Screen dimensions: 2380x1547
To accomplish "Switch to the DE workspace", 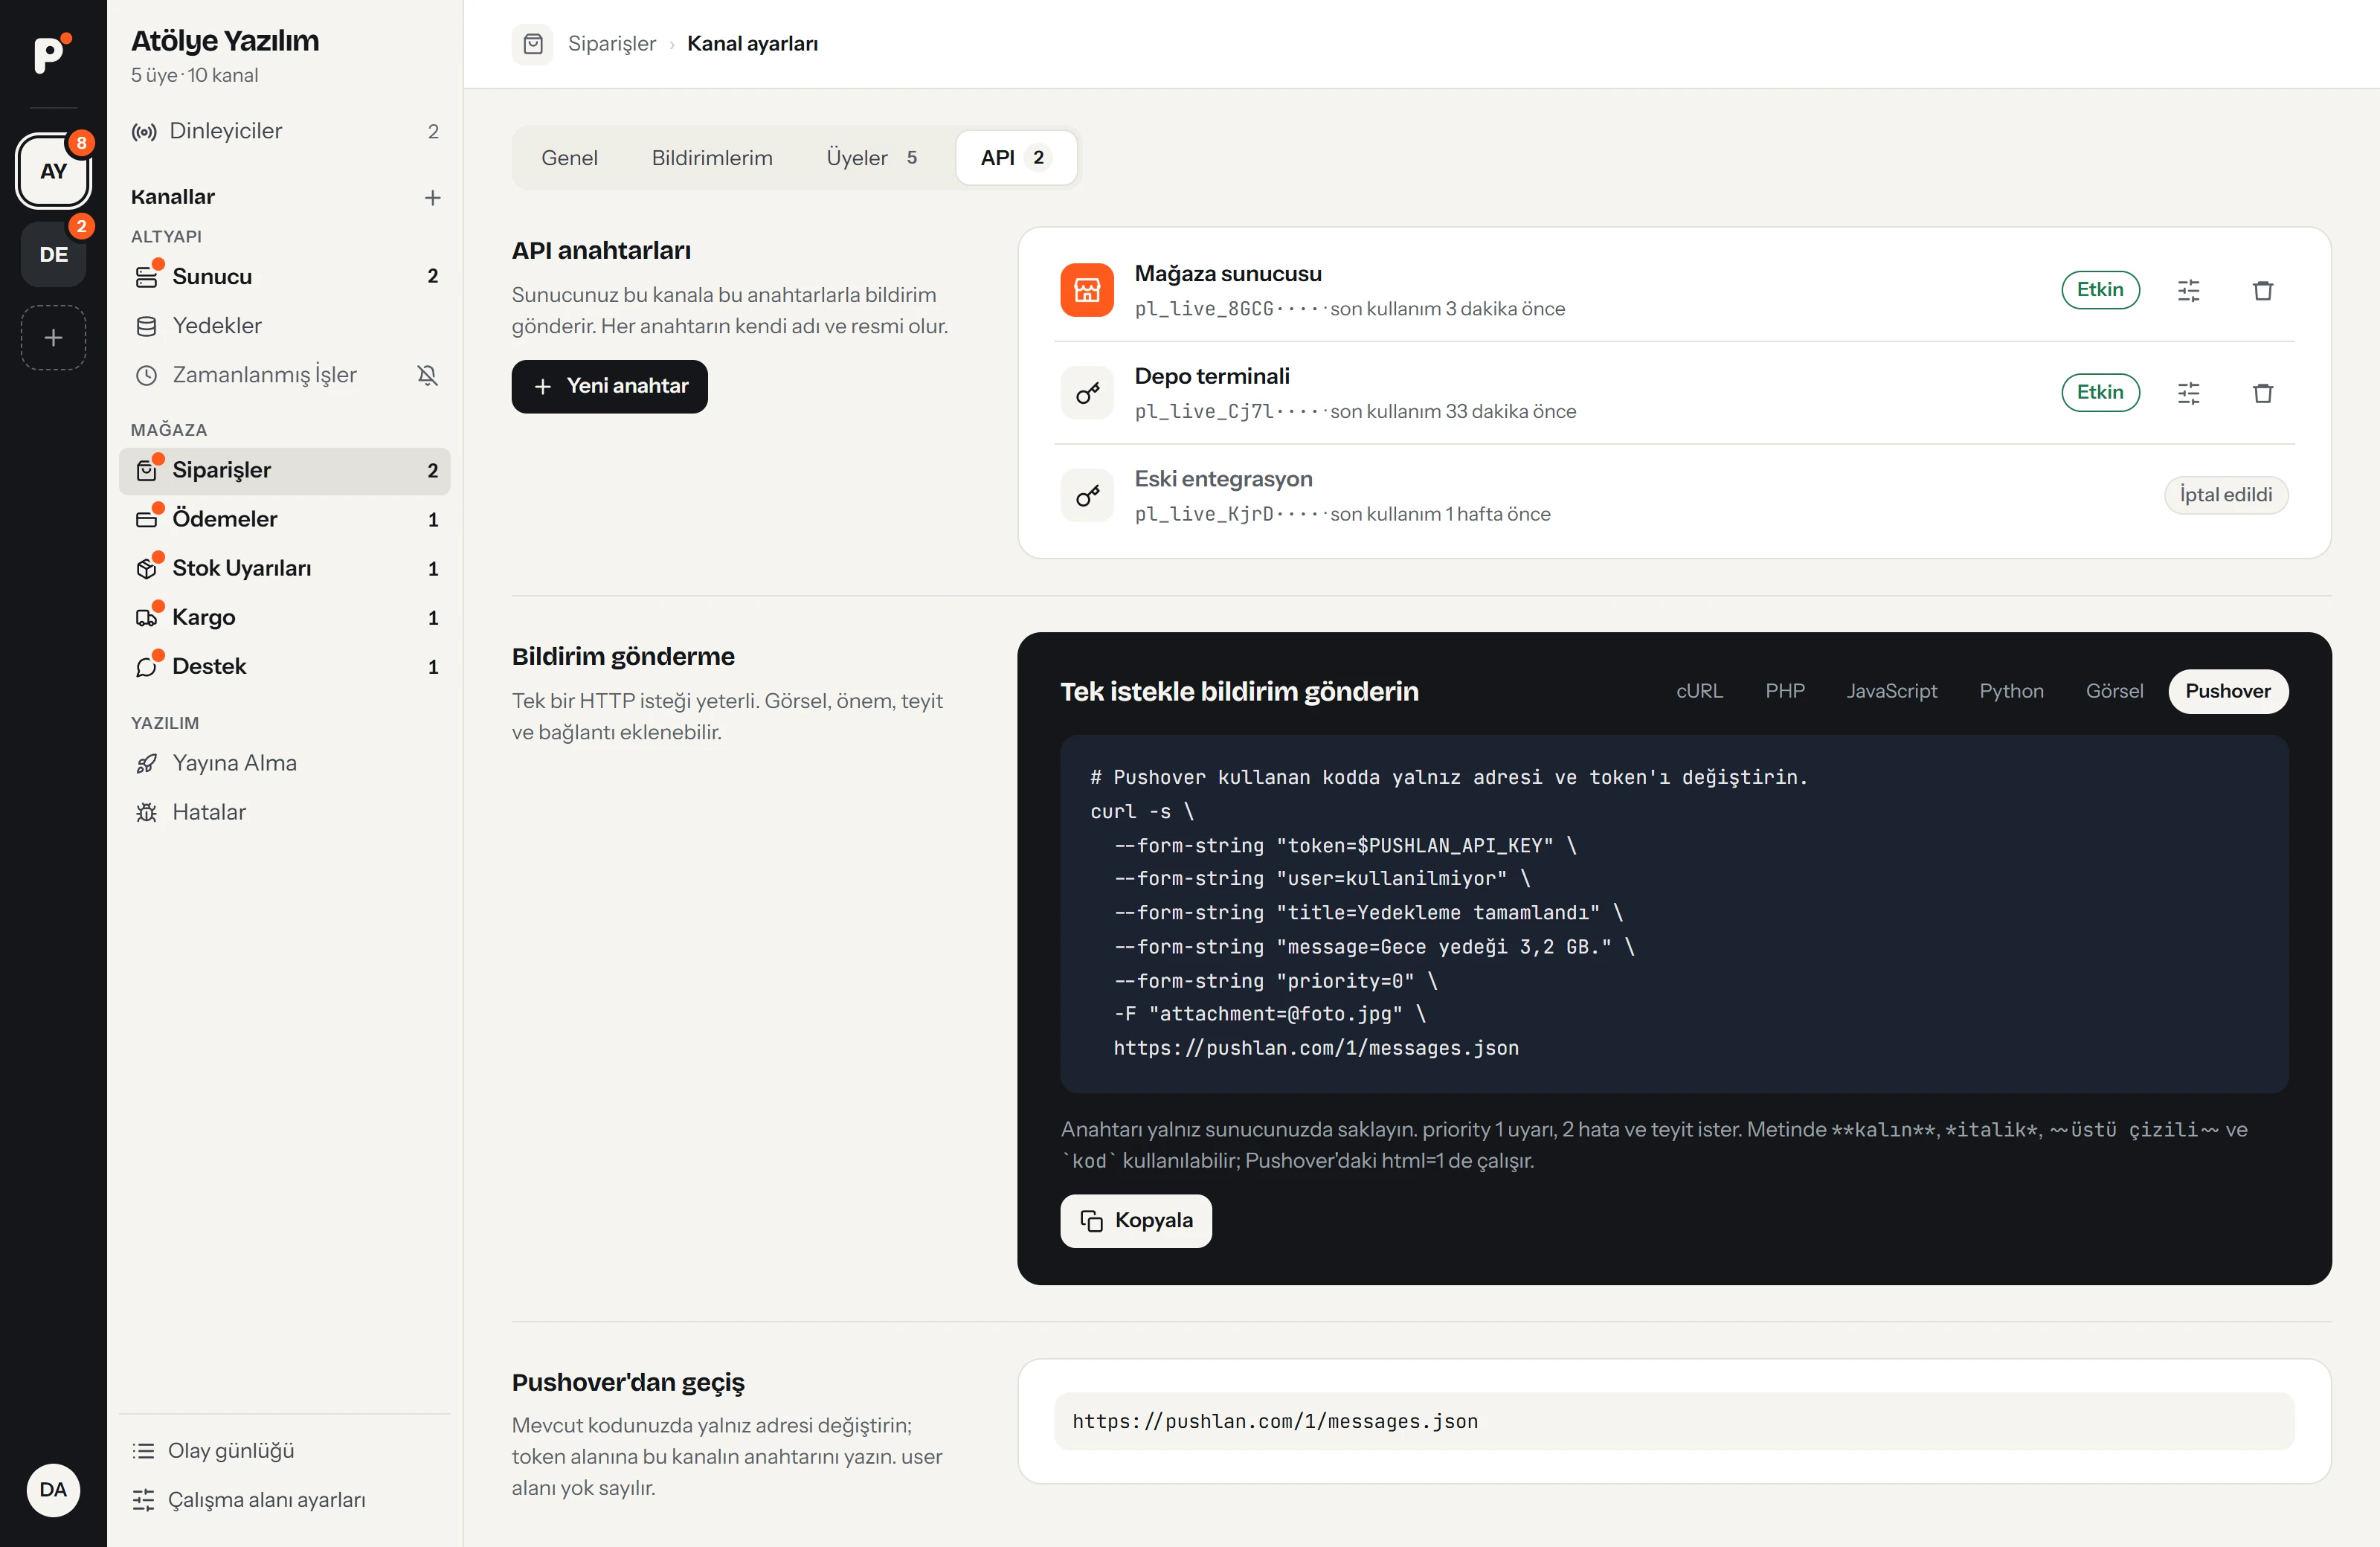I will (x=54, y=255).
